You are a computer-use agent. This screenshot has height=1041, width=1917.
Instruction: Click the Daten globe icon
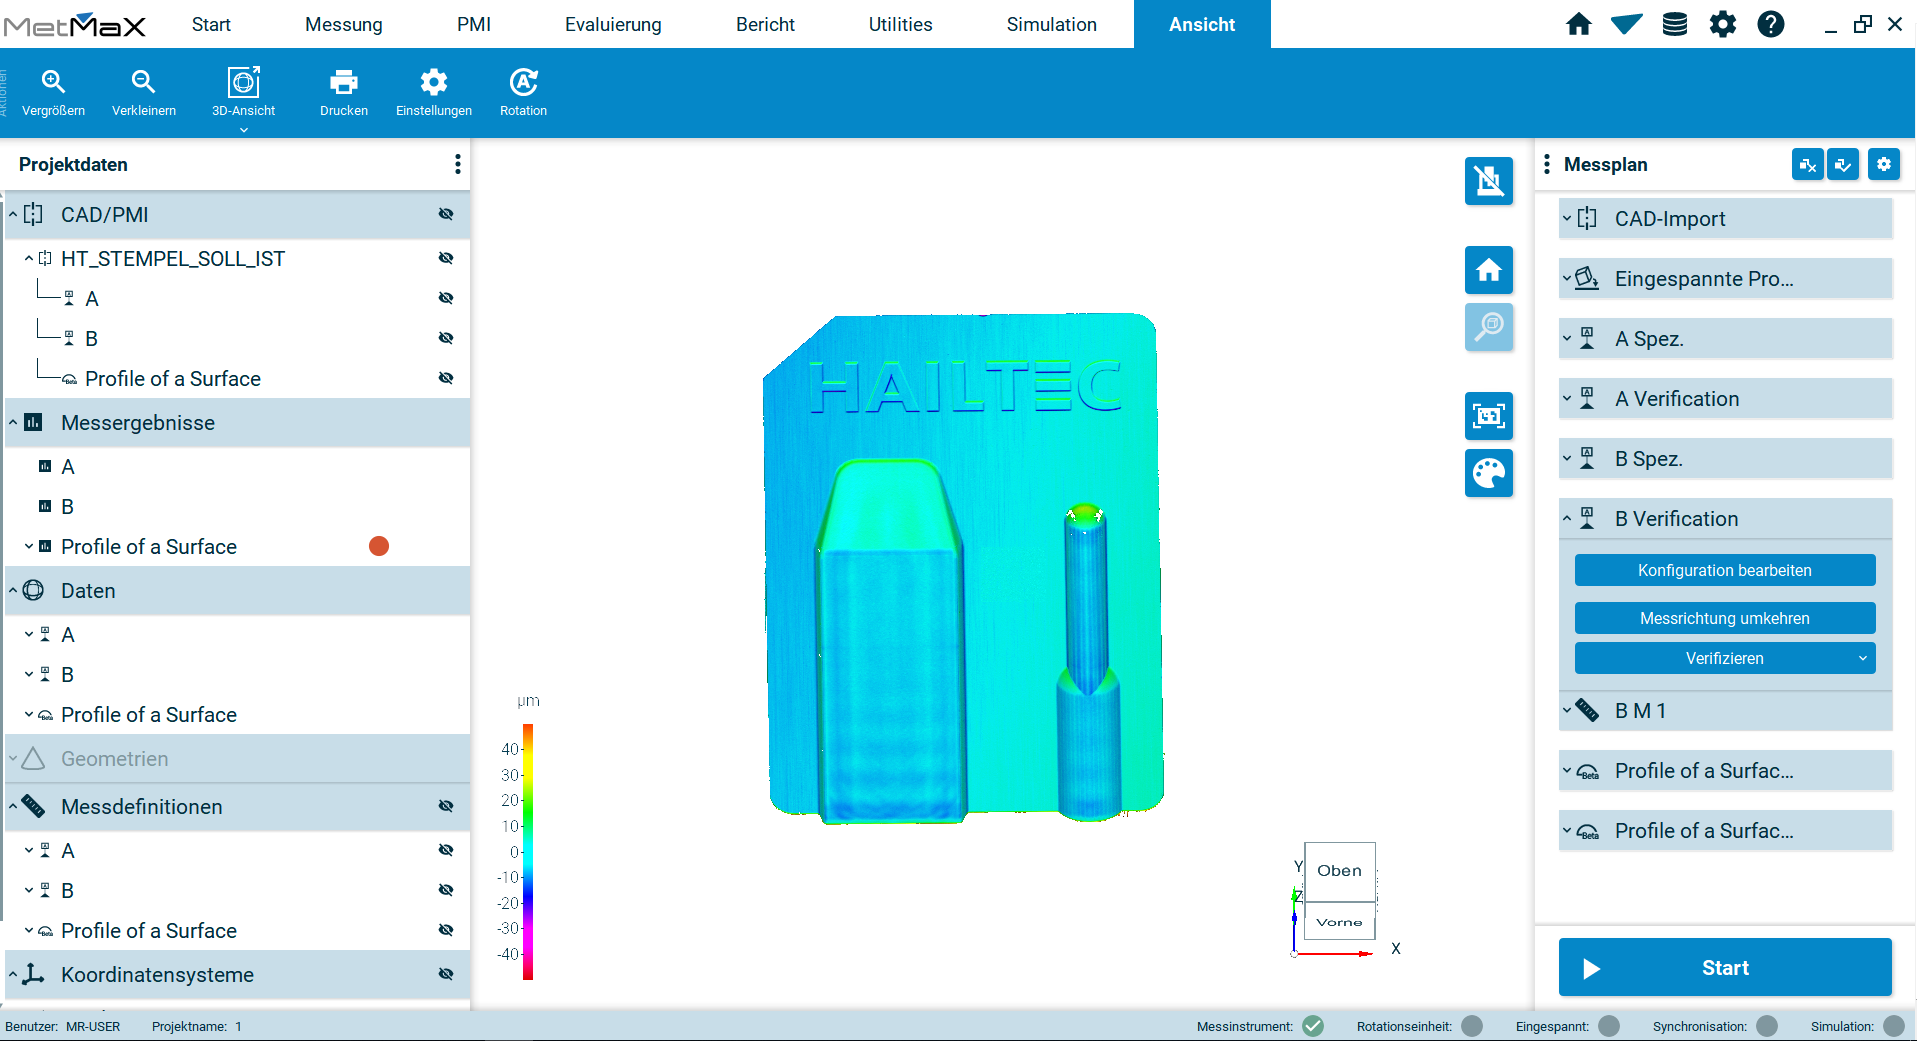tap(33, 590)
